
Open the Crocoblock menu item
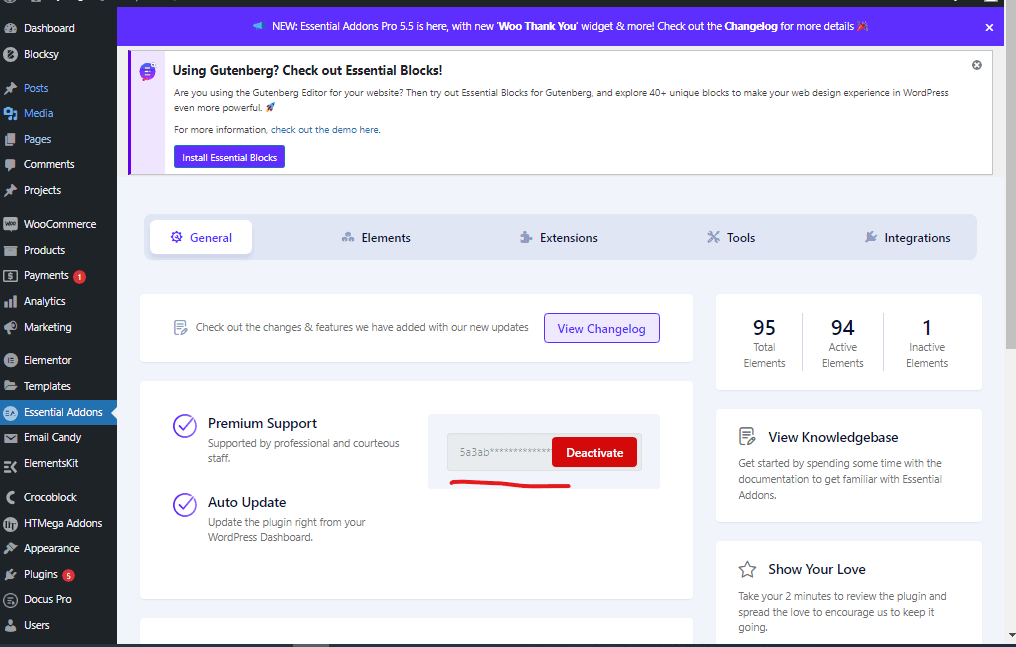point(50,497)
